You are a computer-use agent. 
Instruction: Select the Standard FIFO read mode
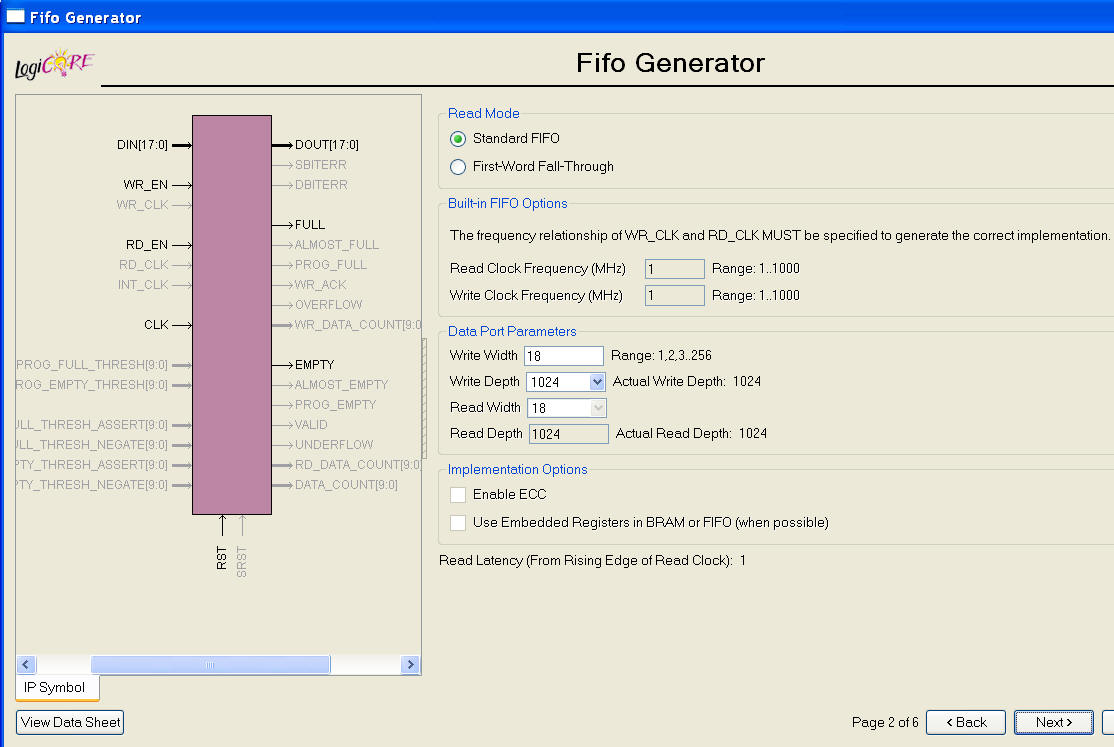(458, 139)
